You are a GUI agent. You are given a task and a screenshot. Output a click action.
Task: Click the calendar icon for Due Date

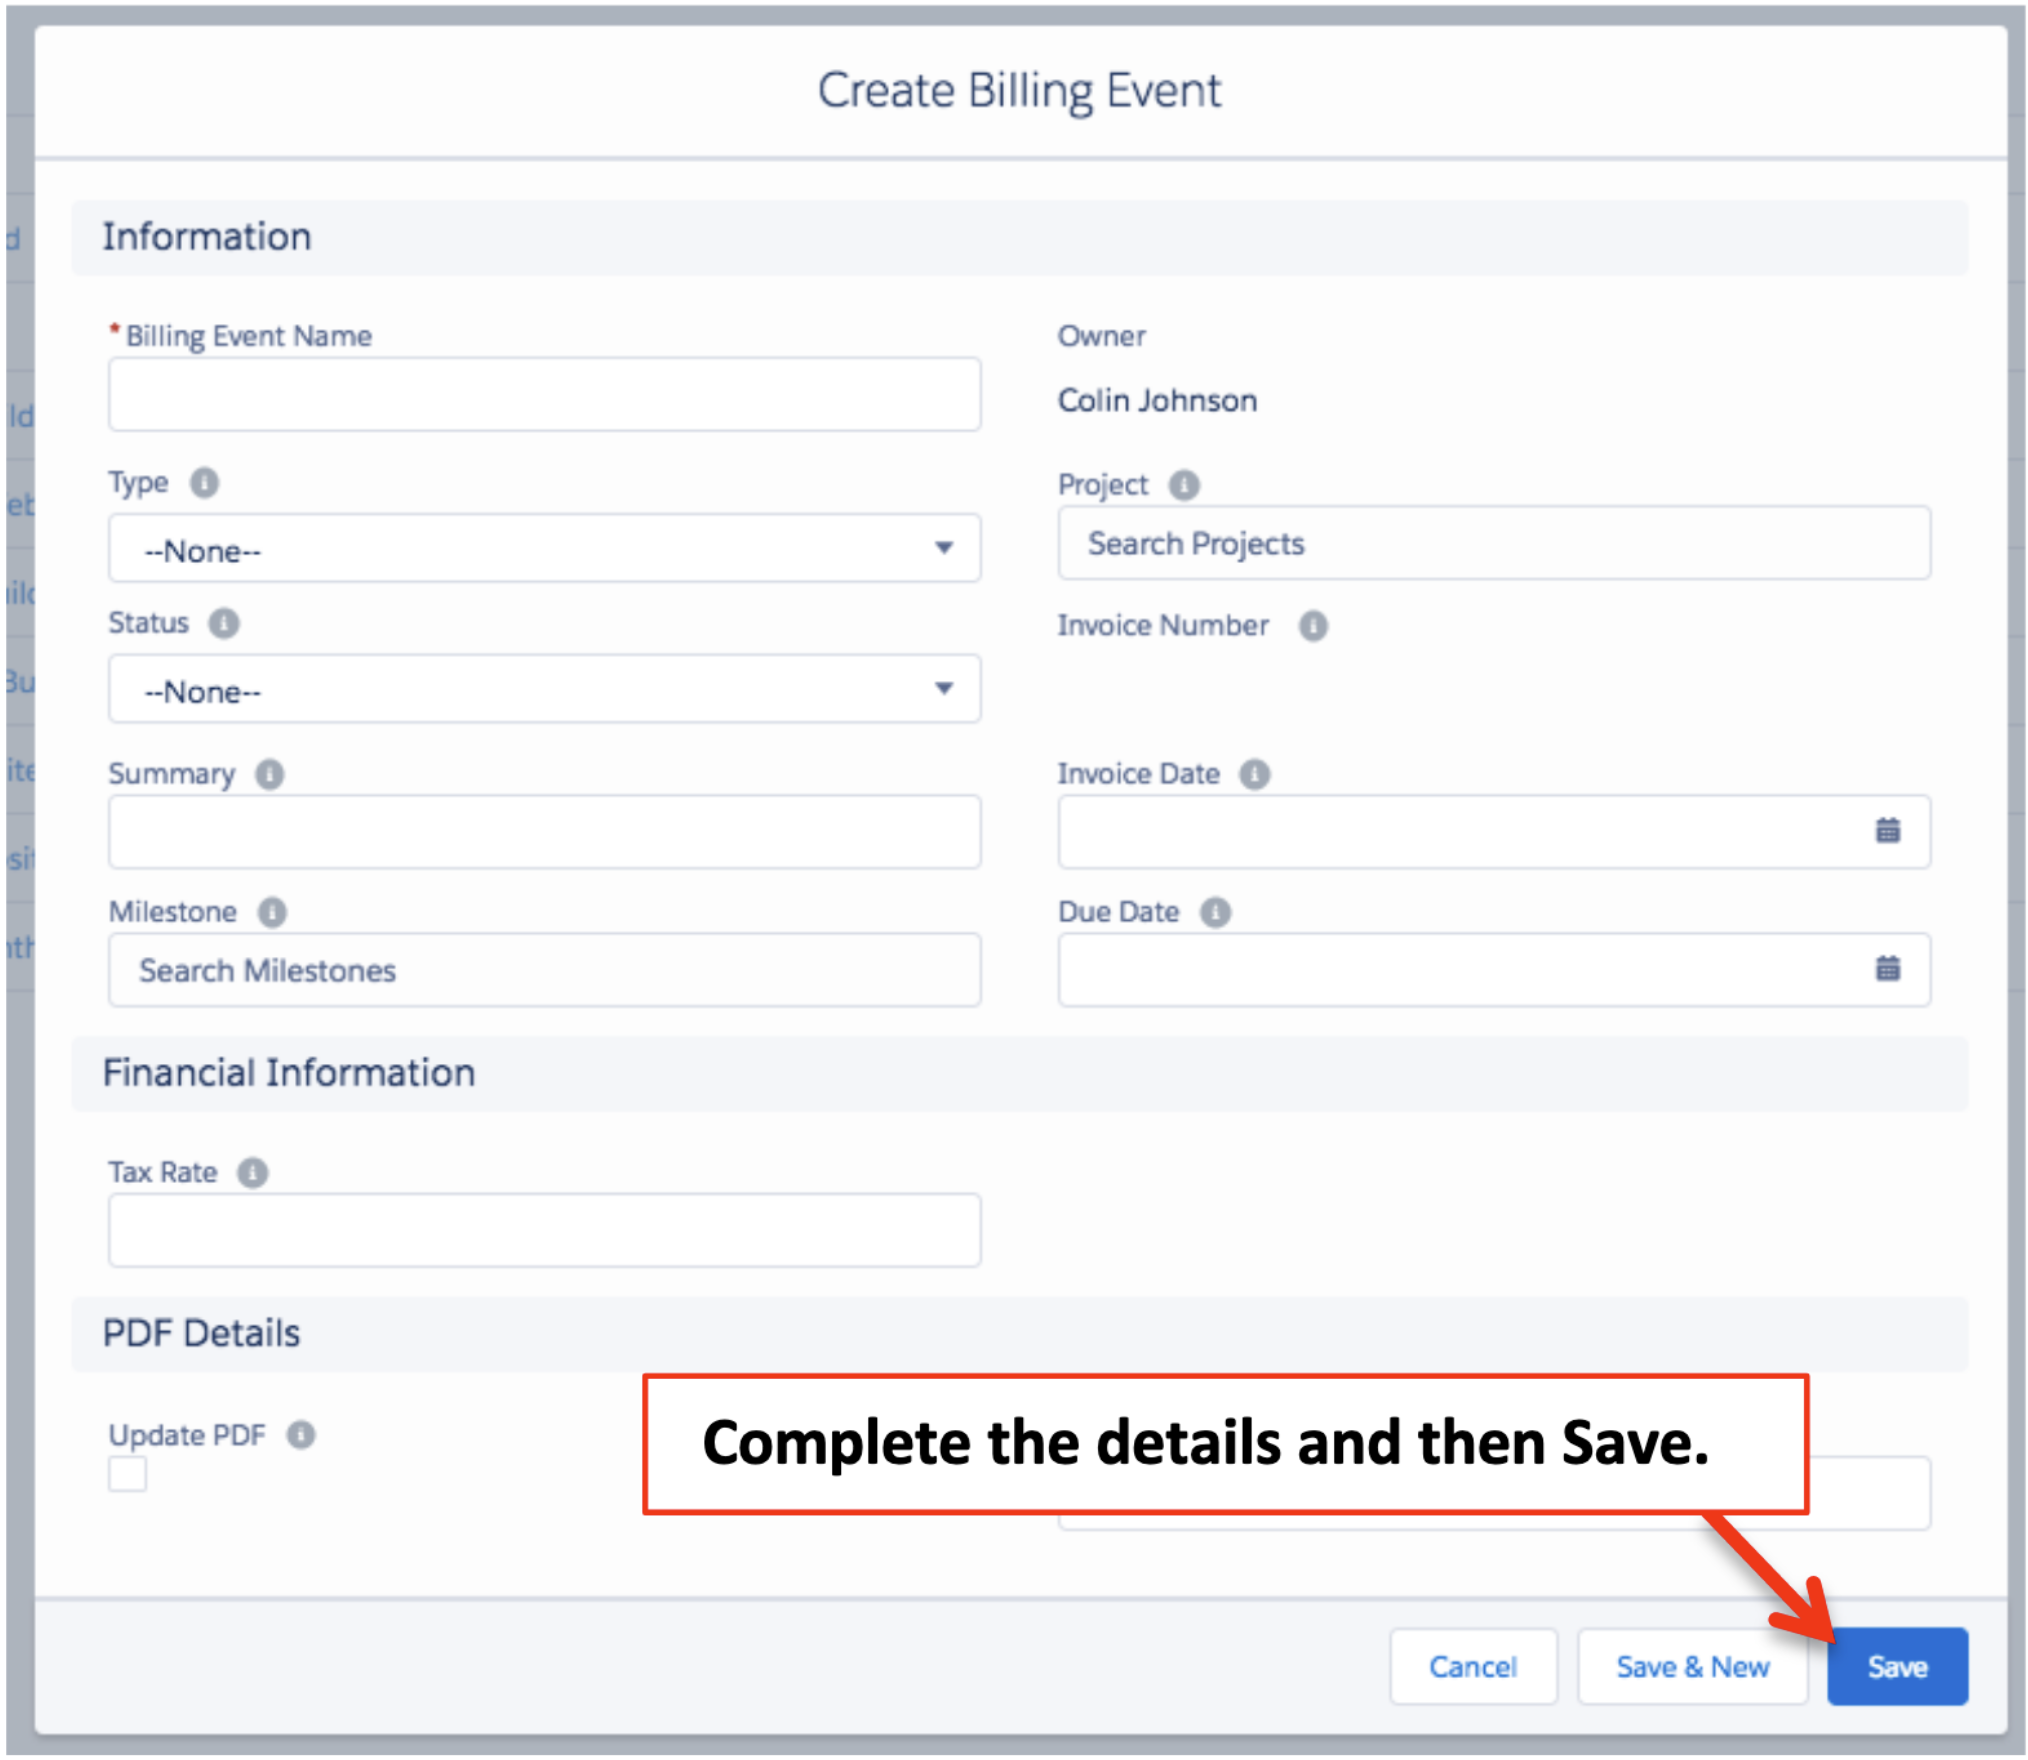point(1888,968)
